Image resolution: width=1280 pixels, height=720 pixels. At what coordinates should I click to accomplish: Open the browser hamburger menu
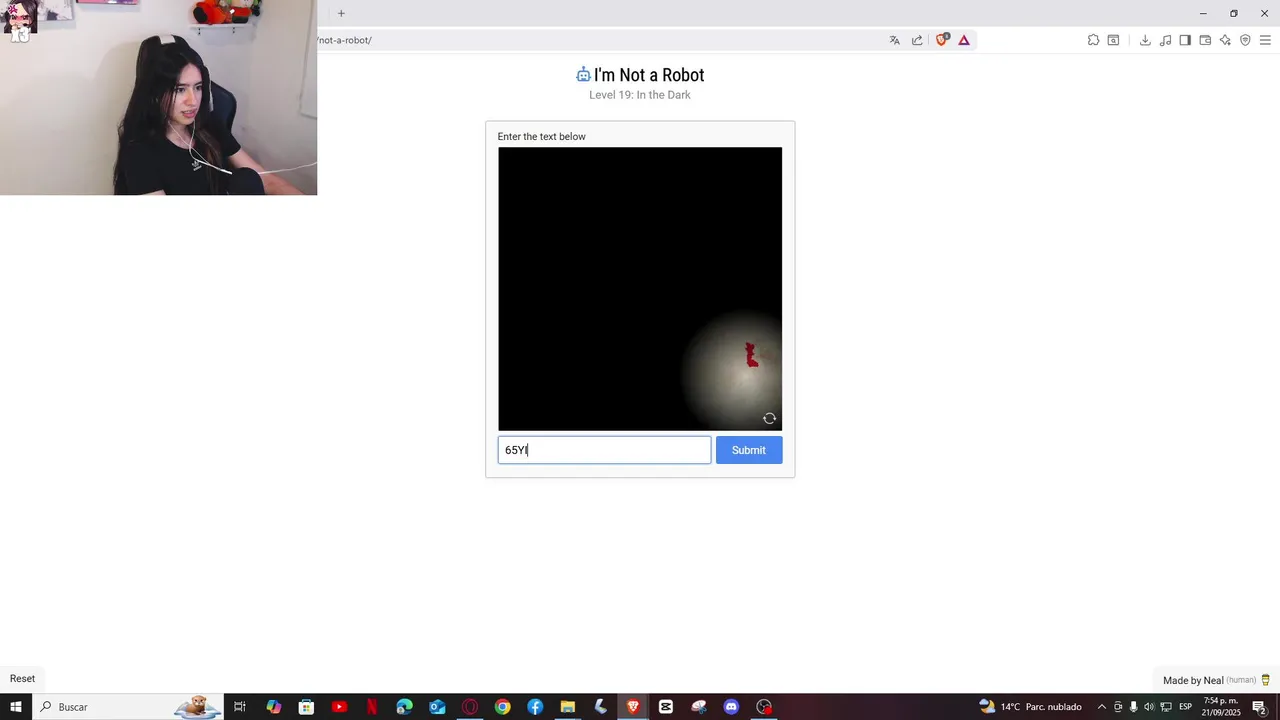tap(1265, 40)
